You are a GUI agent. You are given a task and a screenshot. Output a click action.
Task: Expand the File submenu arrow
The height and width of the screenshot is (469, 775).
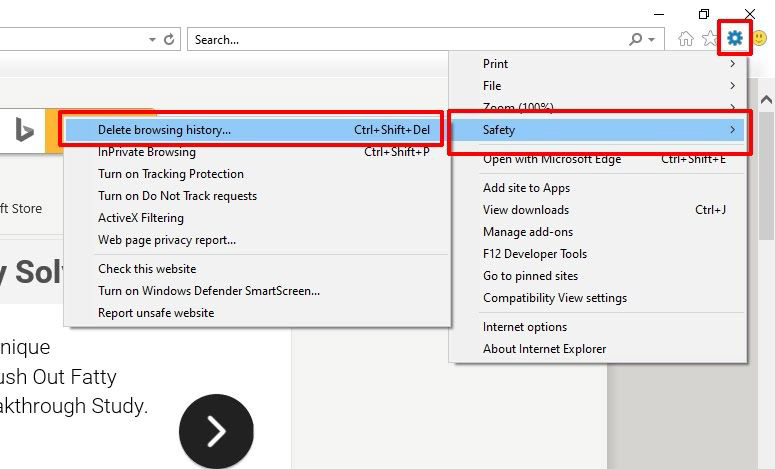pyautogui.click(x=732, y=85)
